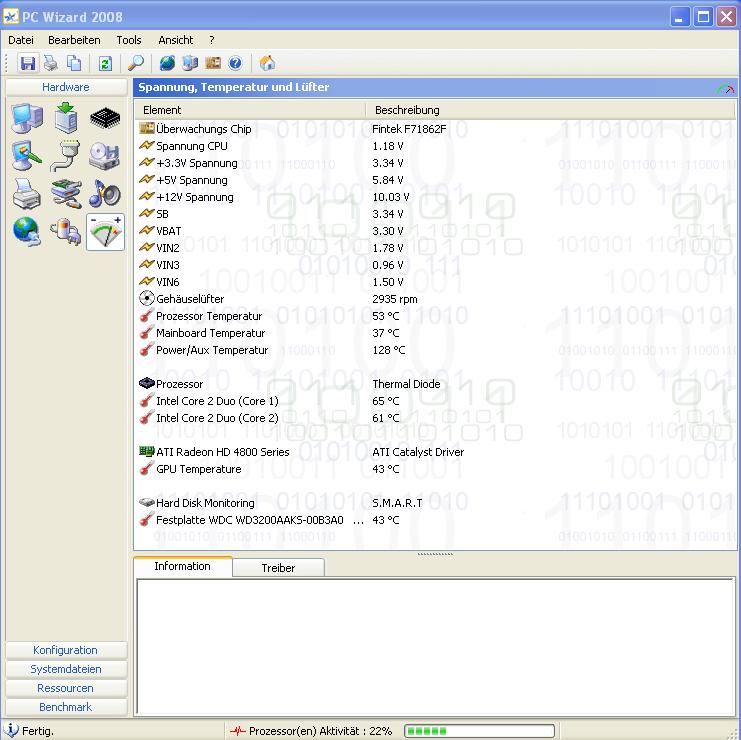Viewport: 741px width, 740px height.
Task: Open the system summary computer icon
Action: point(27,118)
